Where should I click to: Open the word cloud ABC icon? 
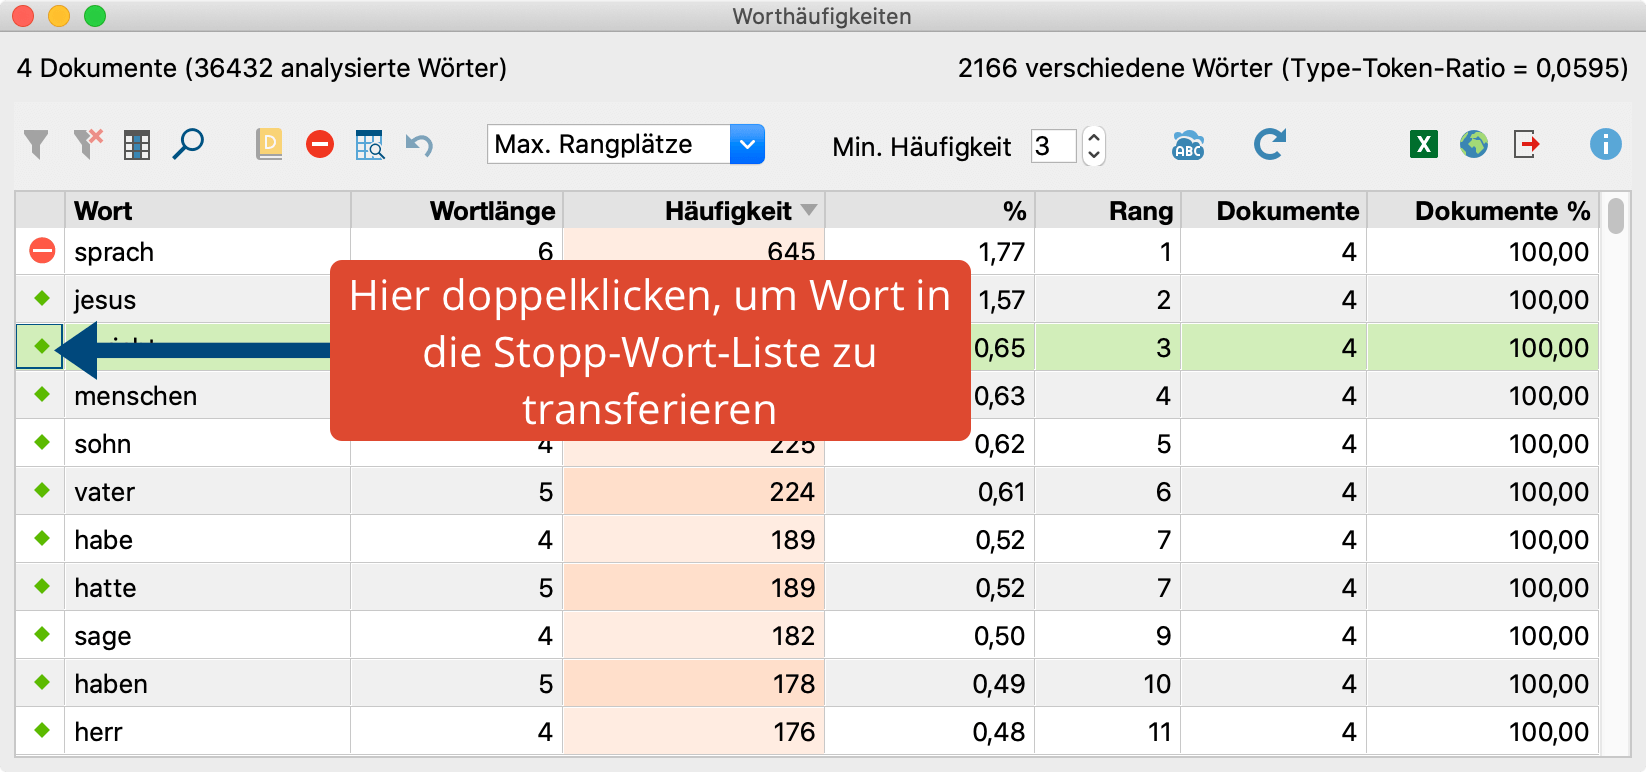(1188, 146)
